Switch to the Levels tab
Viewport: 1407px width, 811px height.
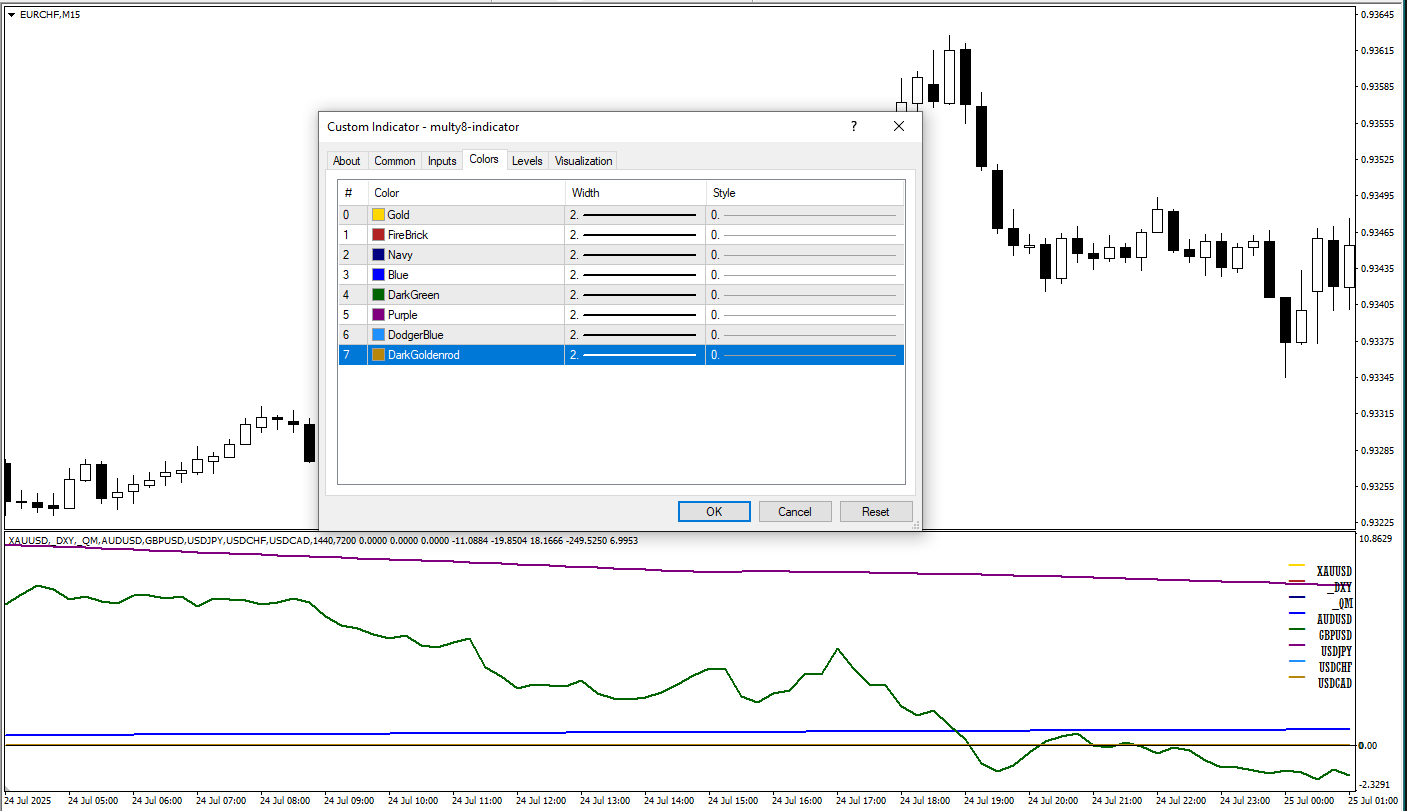[x=527, y=161]
